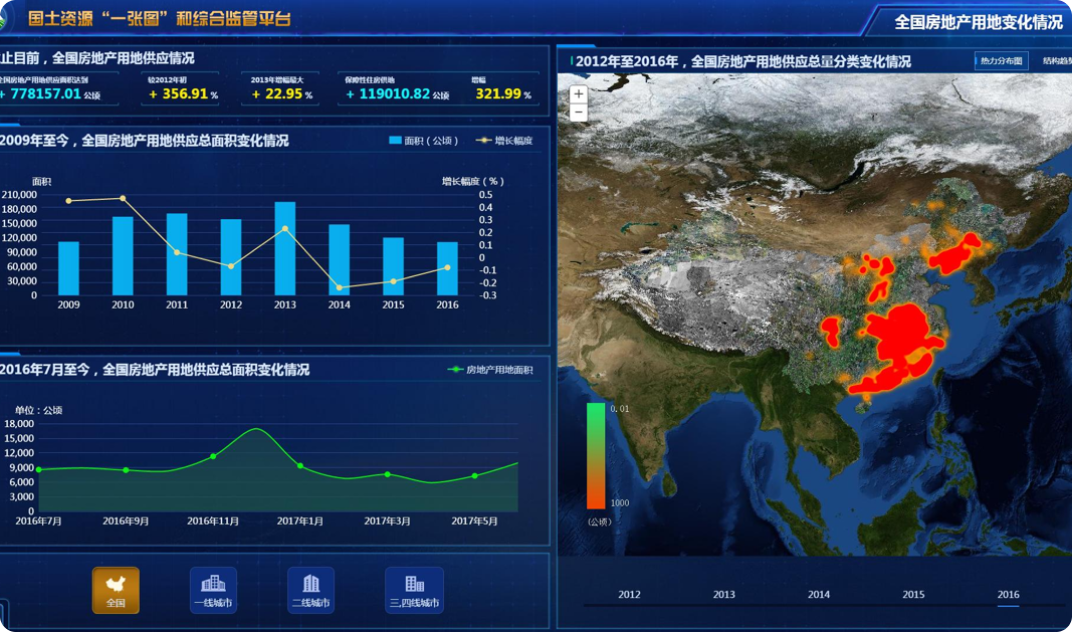Click the 全国房地产用地变化情况 header title
This screenshot has height=632, width=1072.
coord(977,22)
